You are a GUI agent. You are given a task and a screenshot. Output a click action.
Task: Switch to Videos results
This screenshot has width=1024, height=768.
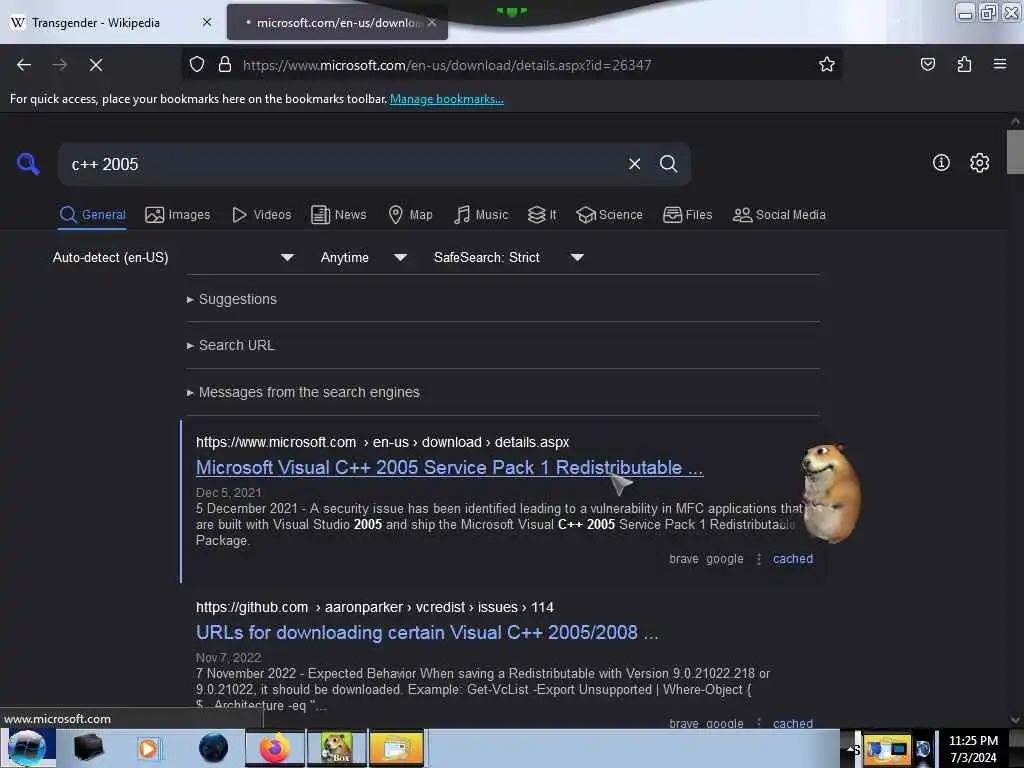(261, 215)
